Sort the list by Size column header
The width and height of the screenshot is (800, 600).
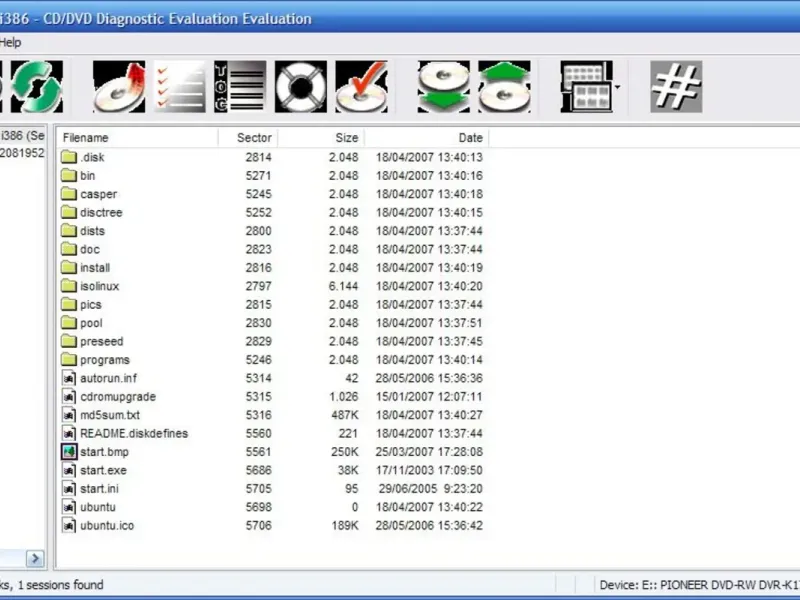[x=321, y=138]
